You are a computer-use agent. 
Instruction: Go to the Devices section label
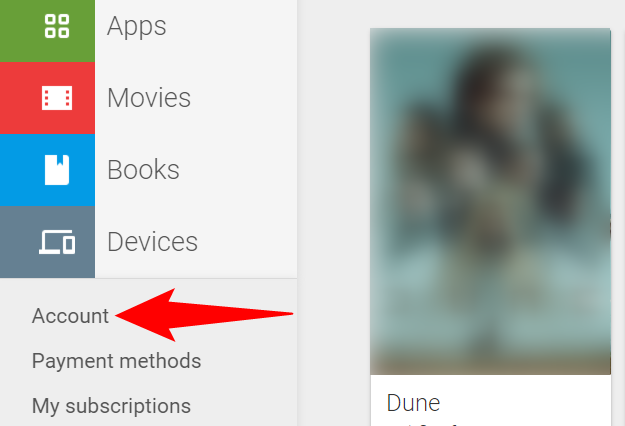[153, 241]
